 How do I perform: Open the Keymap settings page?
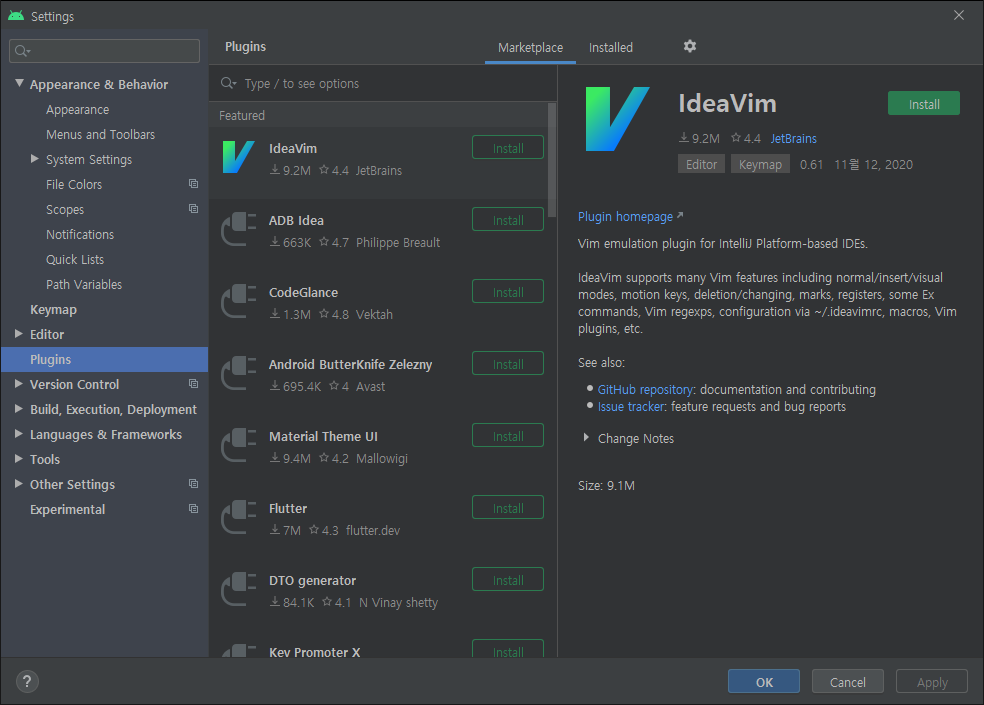pos(53,309)
